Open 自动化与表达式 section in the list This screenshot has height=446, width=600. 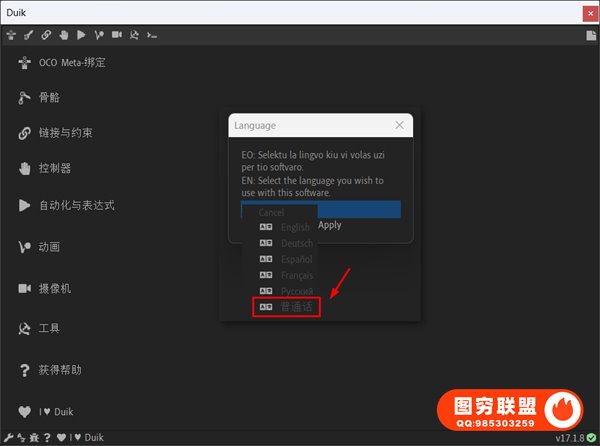76,205
